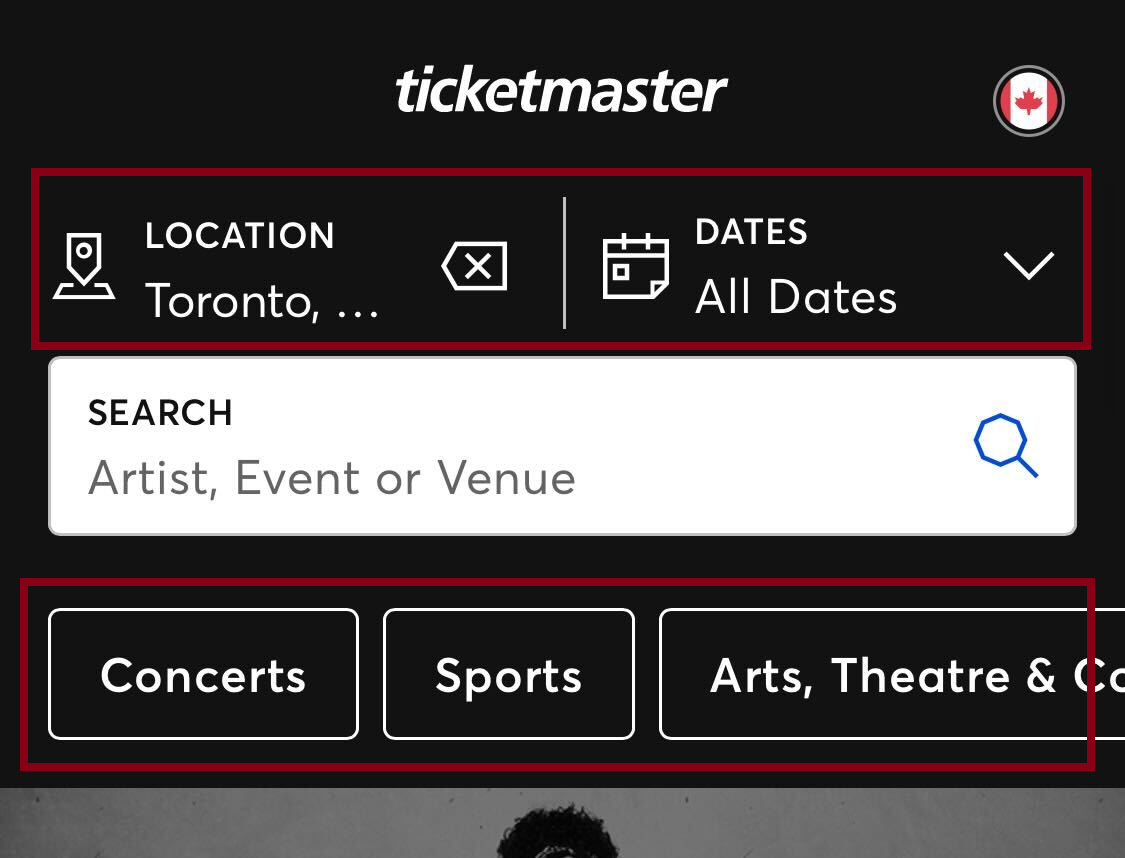Switch to the Sports category
1125x858 pixels.
508,674
